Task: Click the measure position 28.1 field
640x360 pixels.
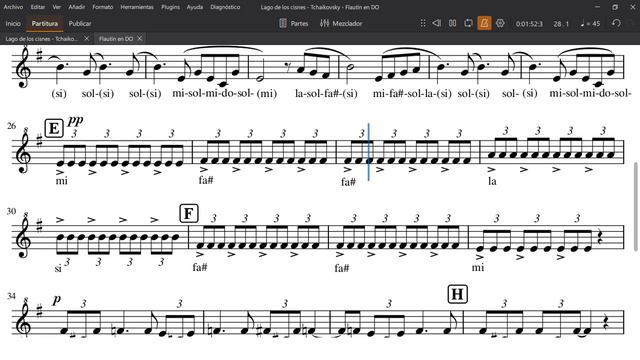Action: [561, 24]
